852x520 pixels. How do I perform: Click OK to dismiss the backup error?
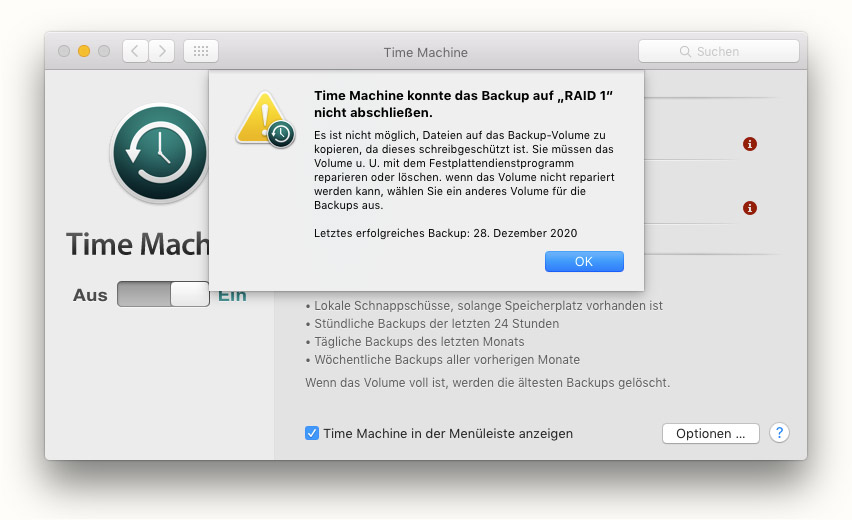coord(584,261)
